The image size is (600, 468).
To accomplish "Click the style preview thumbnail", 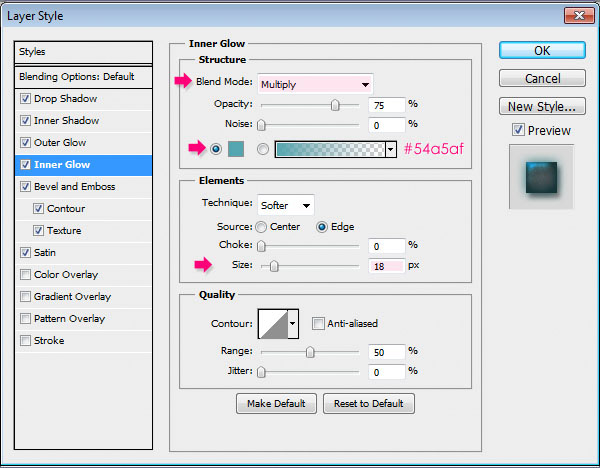I will 541,177.
